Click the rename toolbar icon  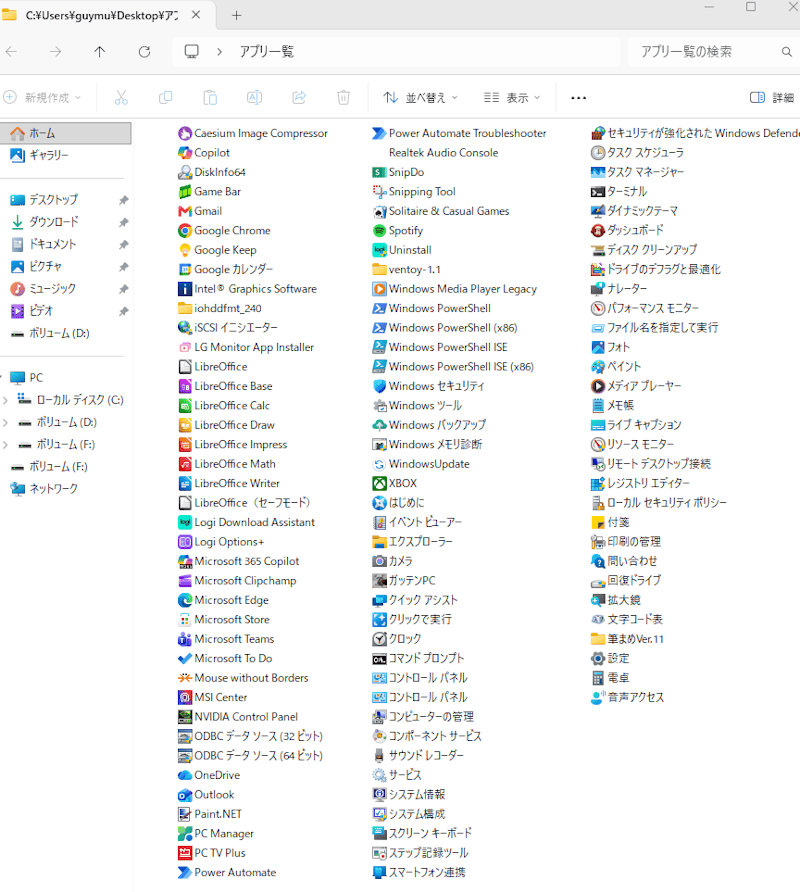pos(254,98)
